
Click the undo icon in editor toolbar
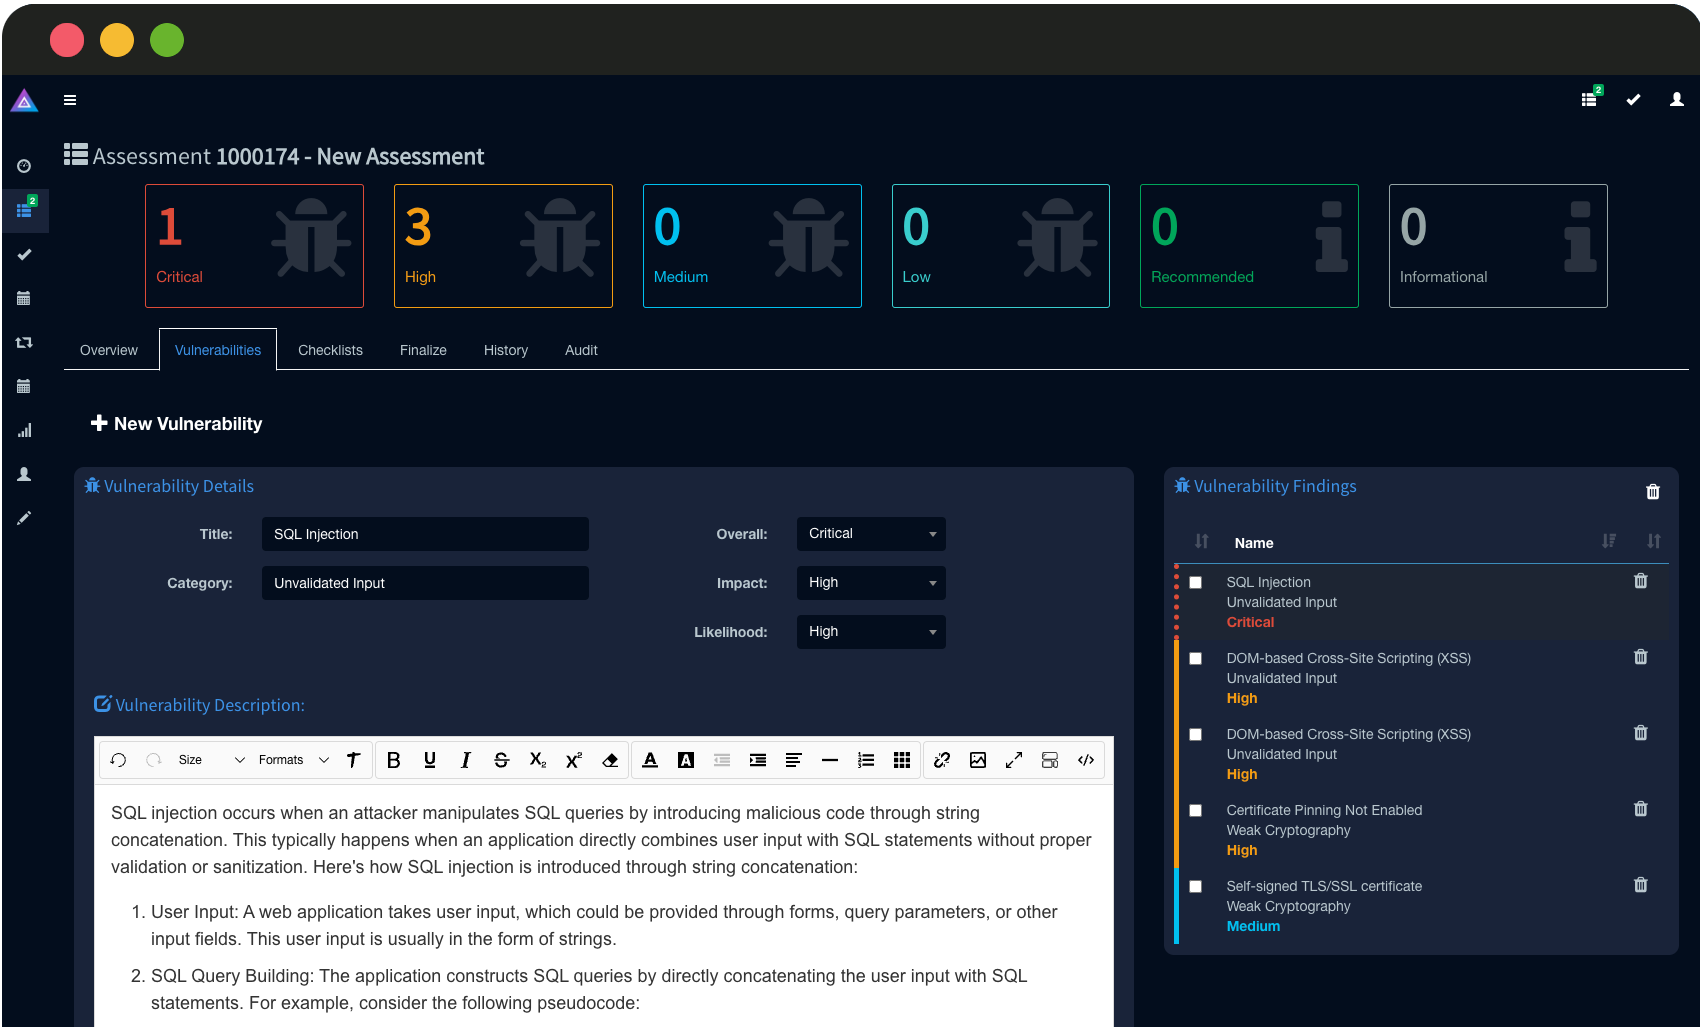coord(118,760)
